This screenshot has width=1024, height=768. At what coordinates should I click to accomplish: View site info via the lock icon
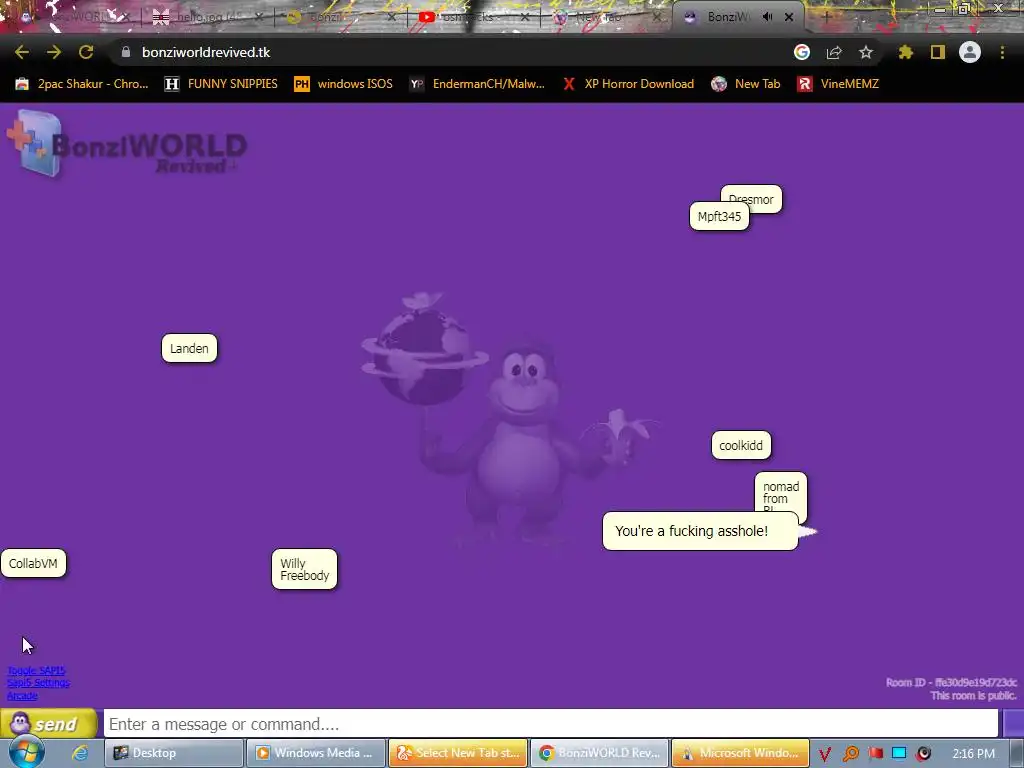126,52
